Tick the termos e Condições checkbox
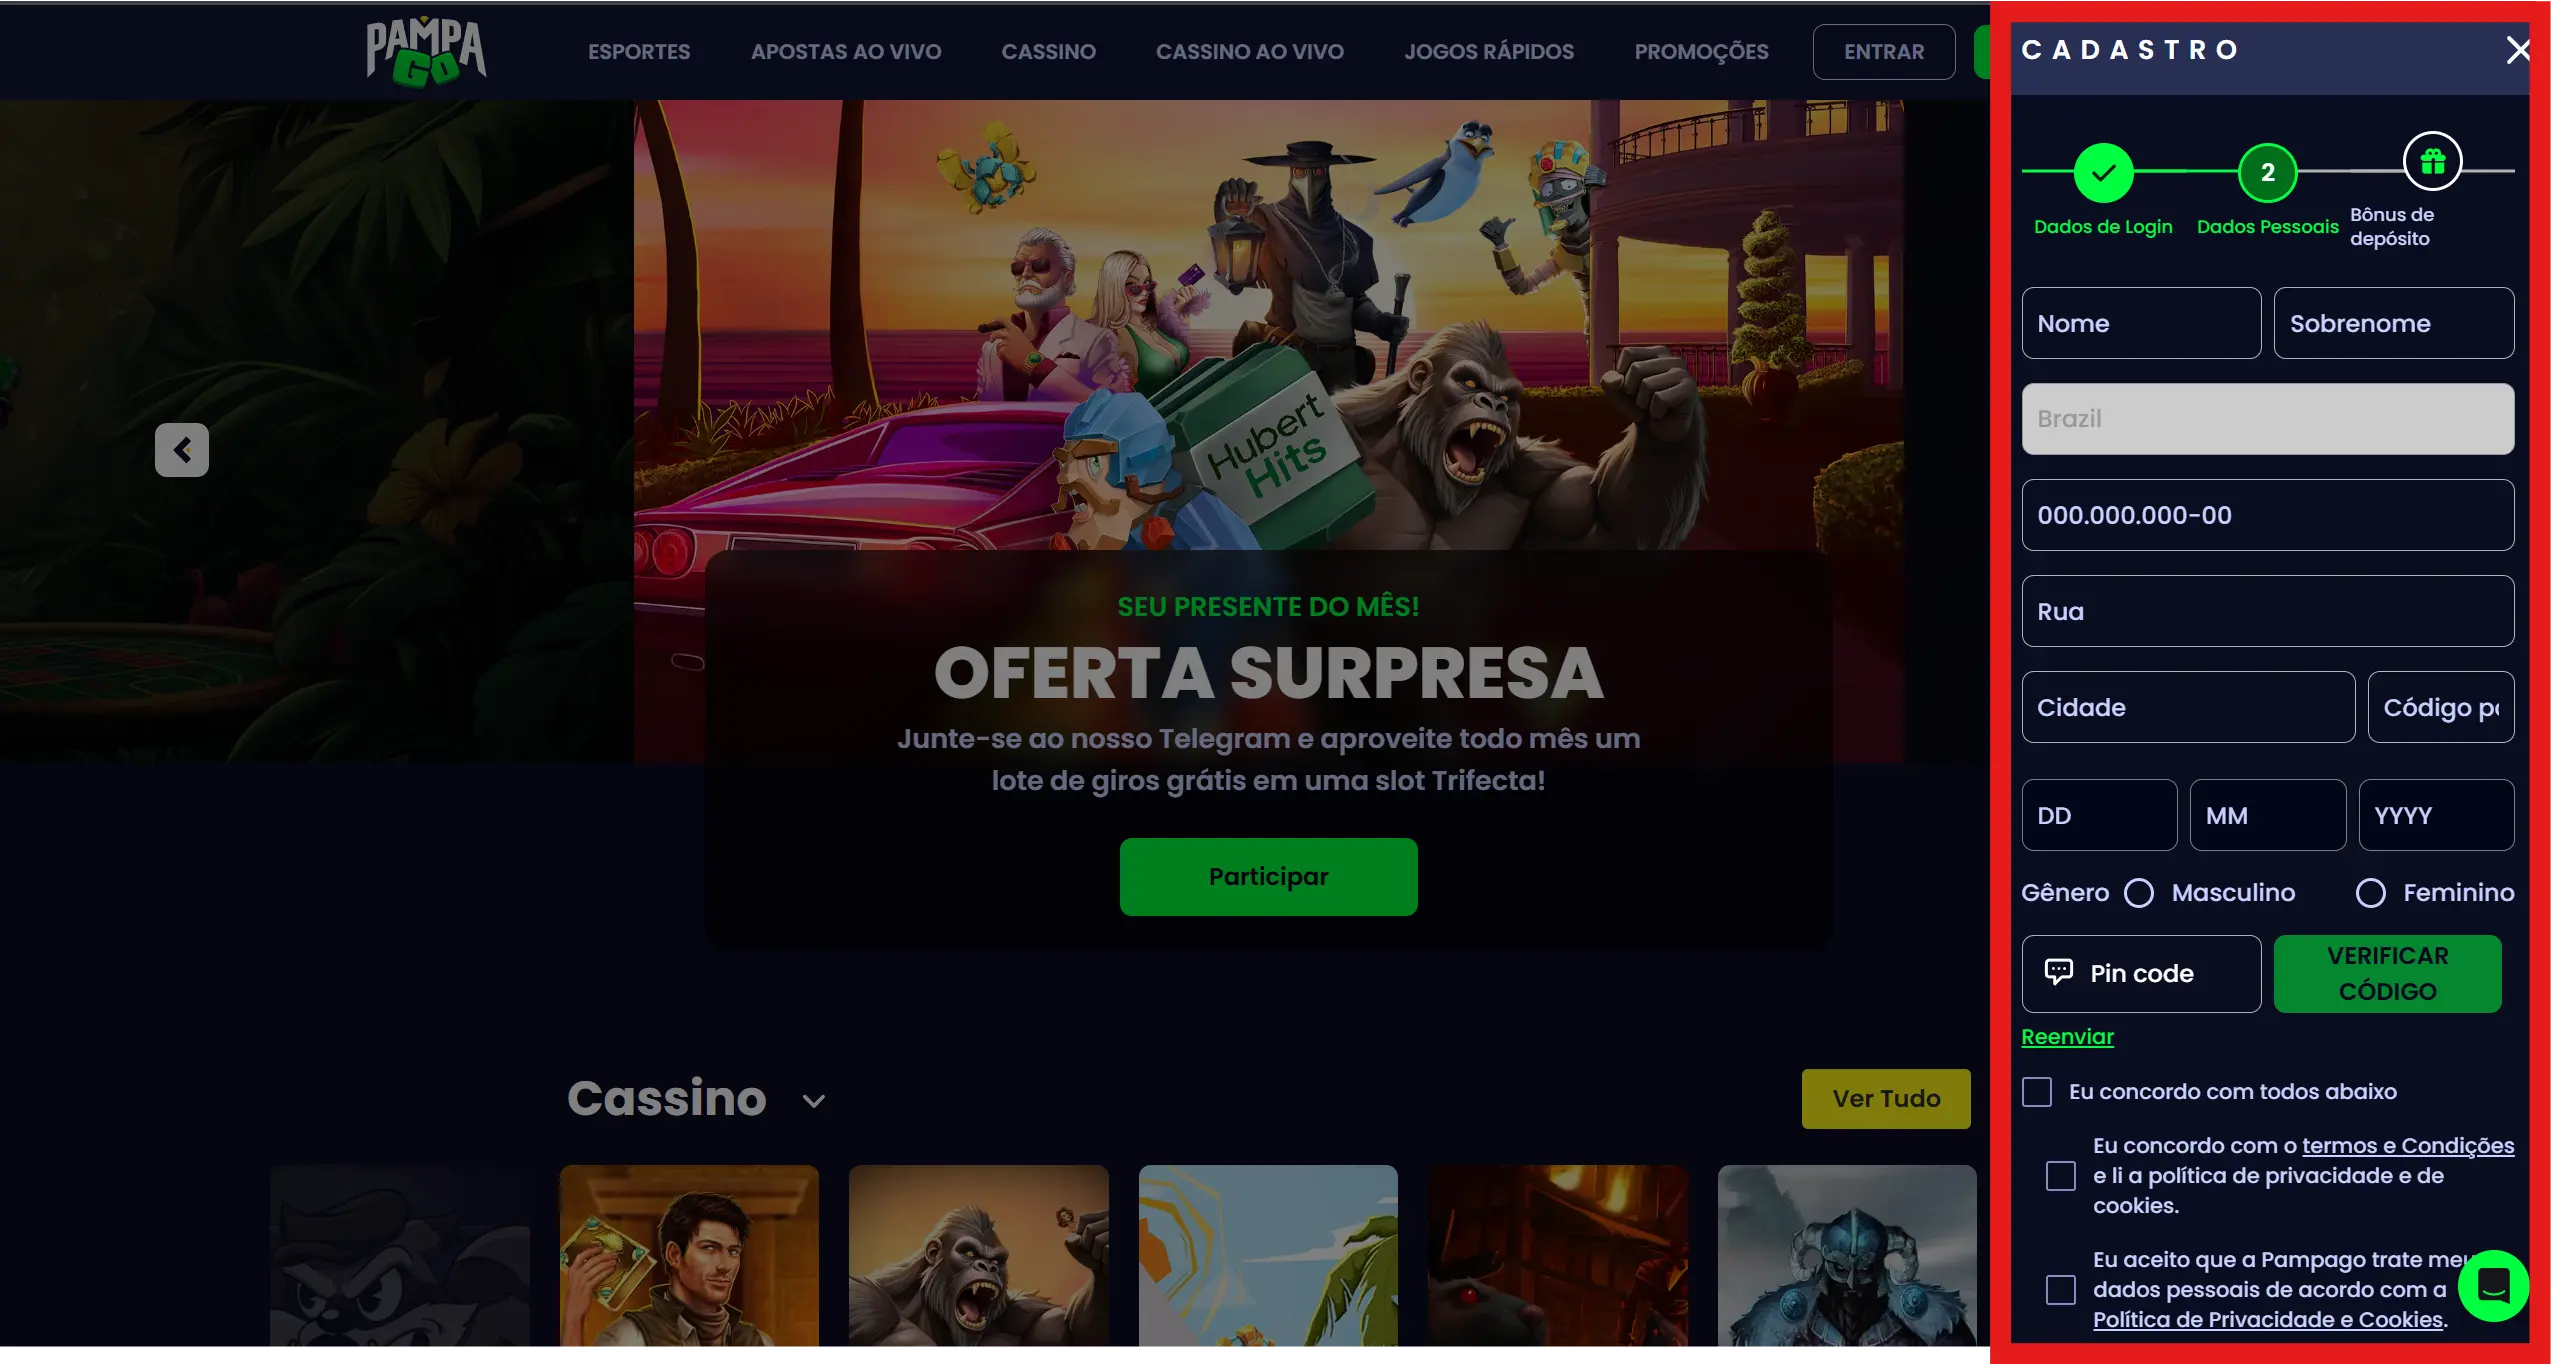 [x=2060, y=1176]
